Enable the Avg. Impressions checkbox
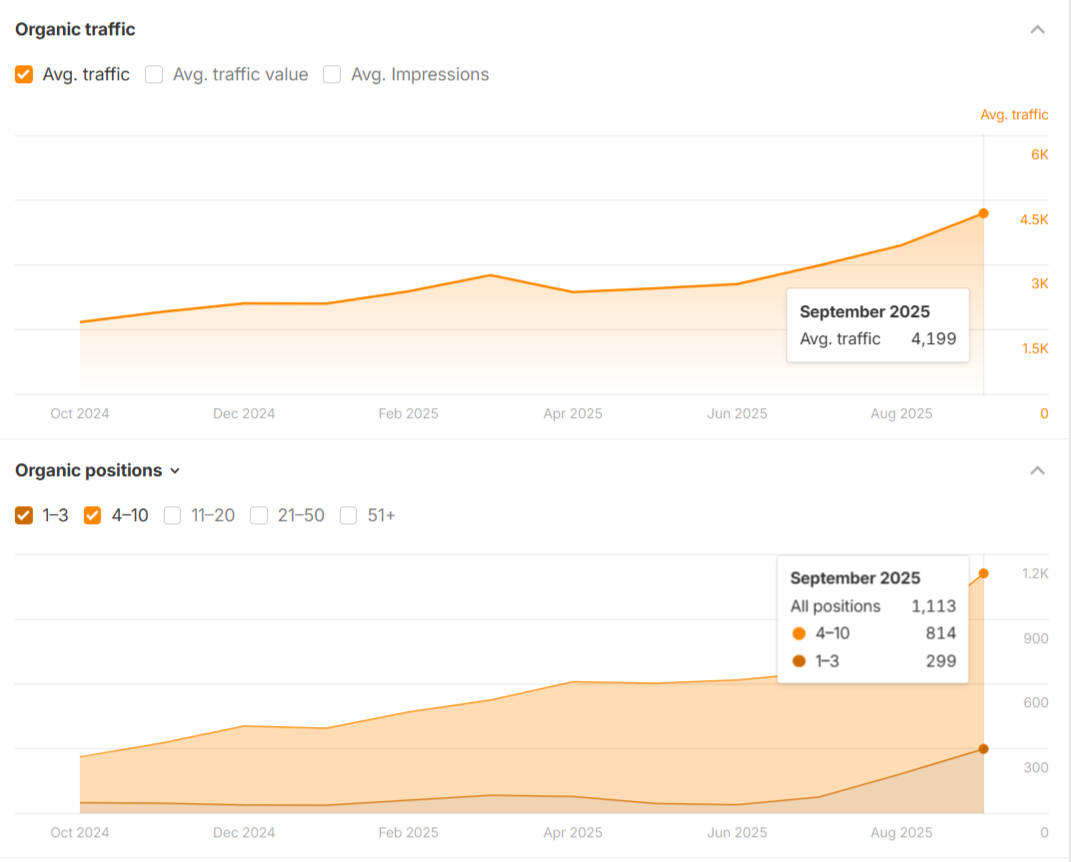The height and width of the screenshot is (862, 1071). (x=332, y=74)
